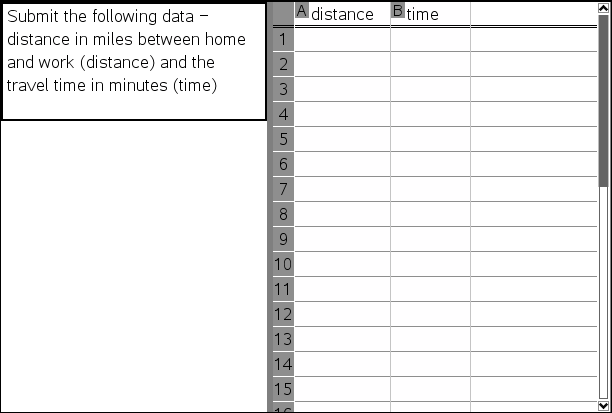612x413 pixels.
Task: Click the distance cell in row 1
Action: 342,39
